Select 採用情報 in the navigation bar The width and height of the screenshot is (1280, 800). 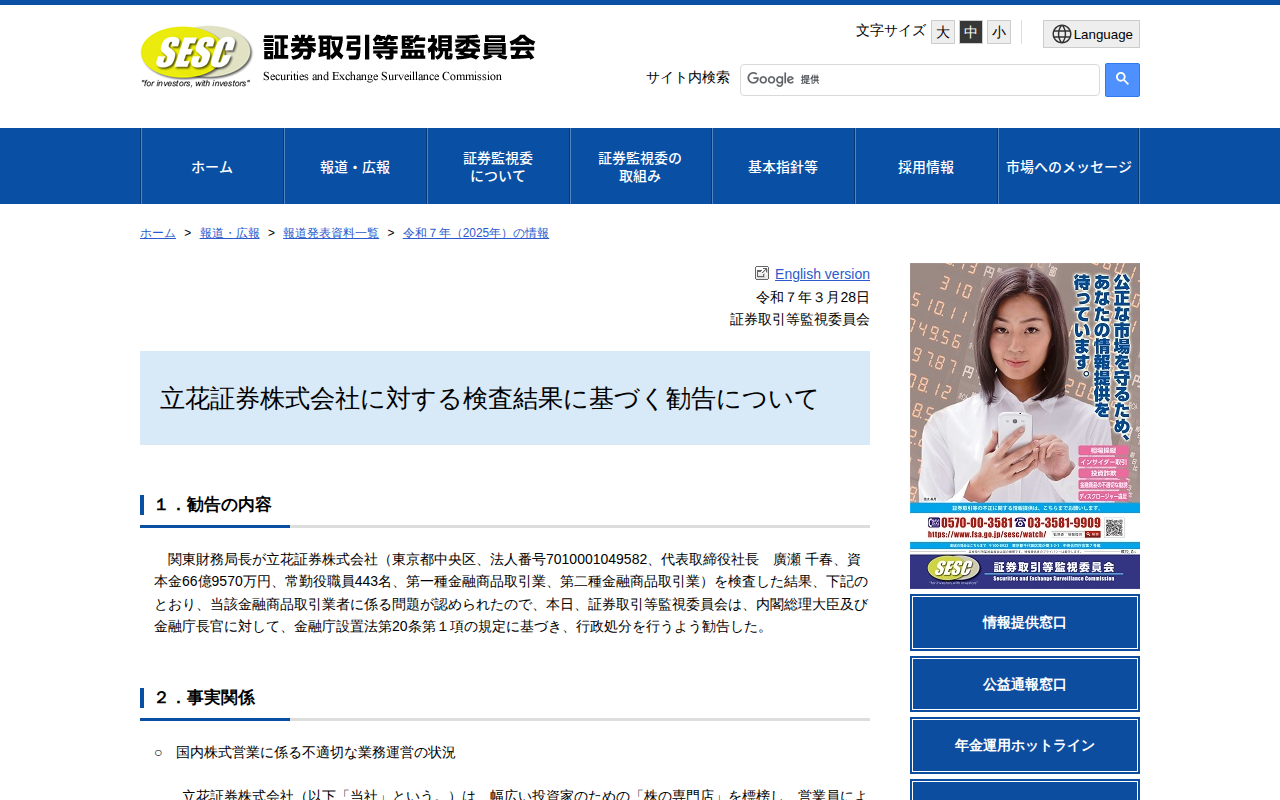click(x=927, y=166)
